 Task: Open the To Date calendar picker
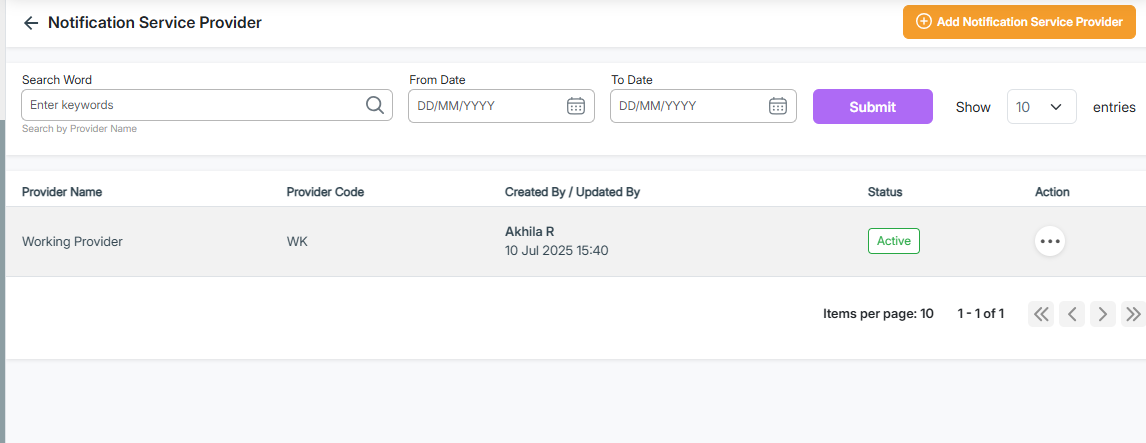click(x=778, y=106)
